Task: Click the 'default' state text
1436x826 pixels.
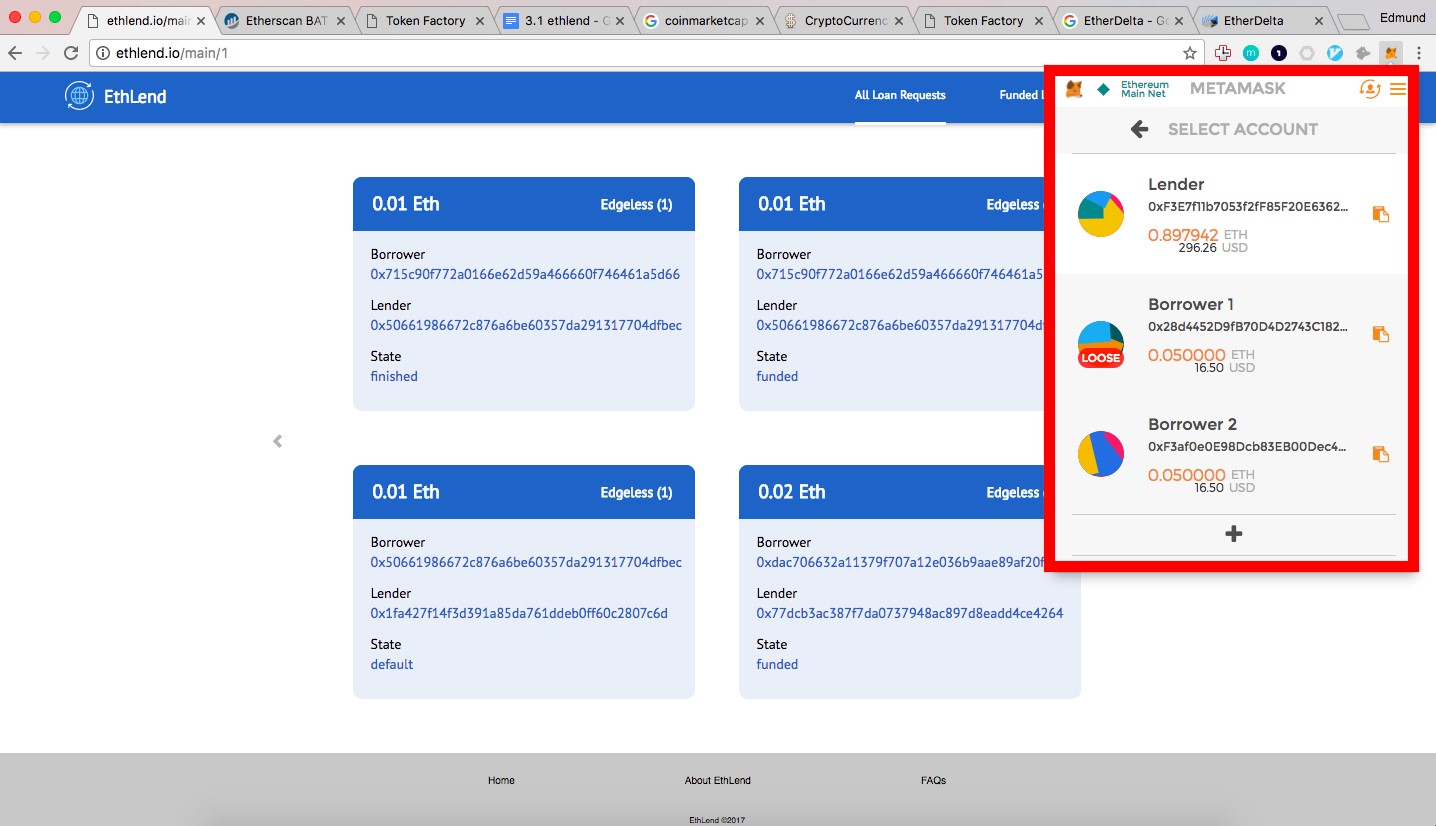Action: pos(392,664)
